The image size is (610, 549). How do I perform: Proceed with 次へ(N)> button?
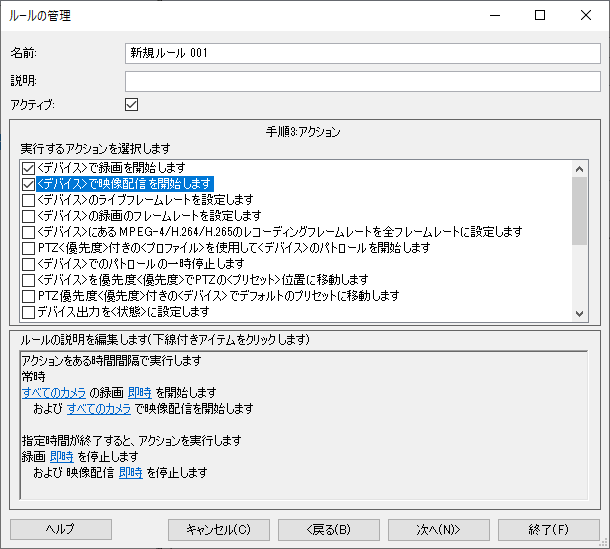438,530
